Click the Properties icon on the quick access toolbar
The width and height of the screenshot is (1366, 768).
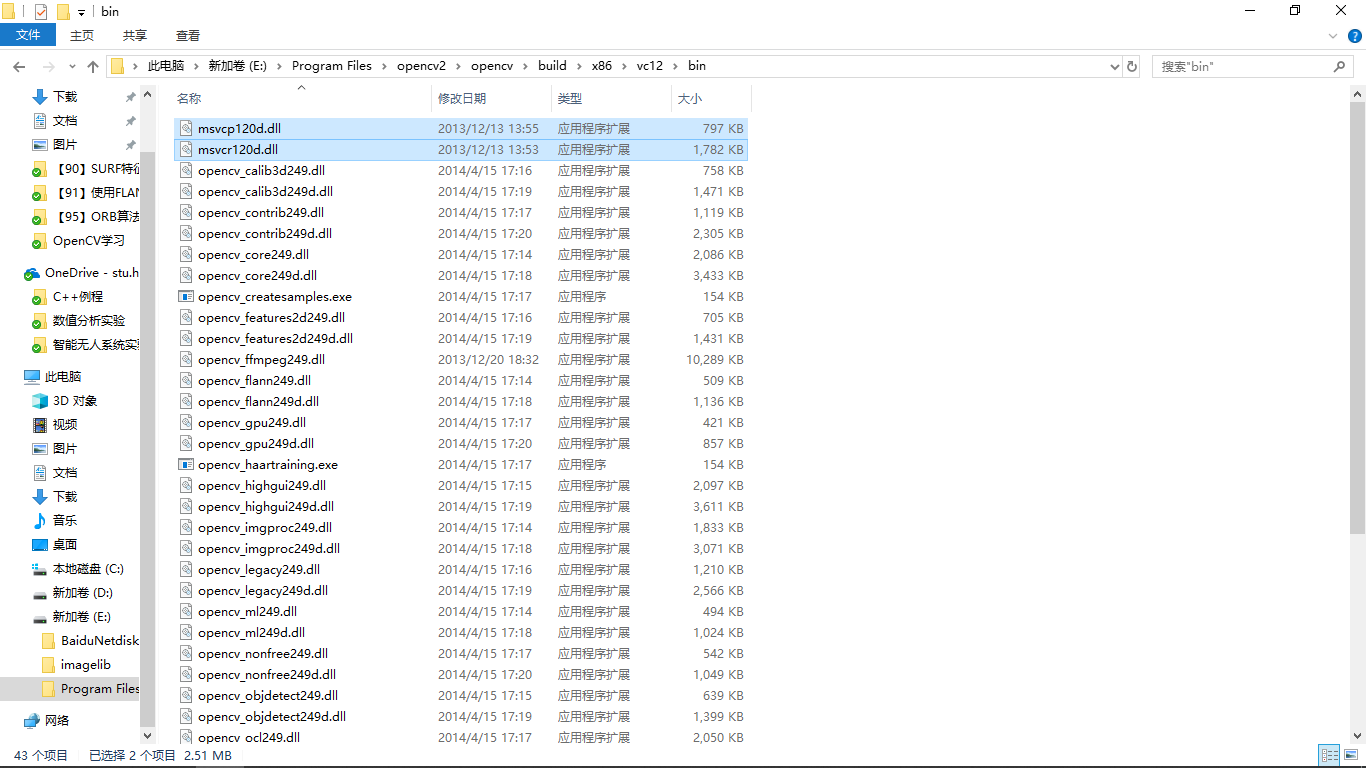pyautogui.click(x=41, y=11)
